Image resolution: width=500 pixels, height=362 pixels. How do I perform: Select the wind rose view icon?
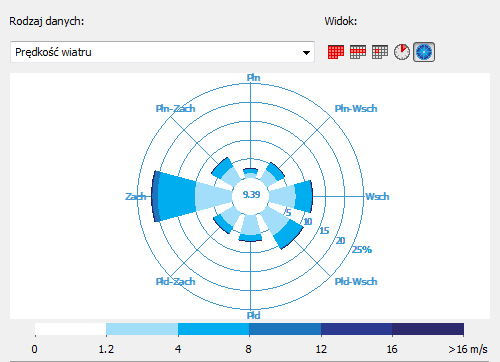pos(424,52)
